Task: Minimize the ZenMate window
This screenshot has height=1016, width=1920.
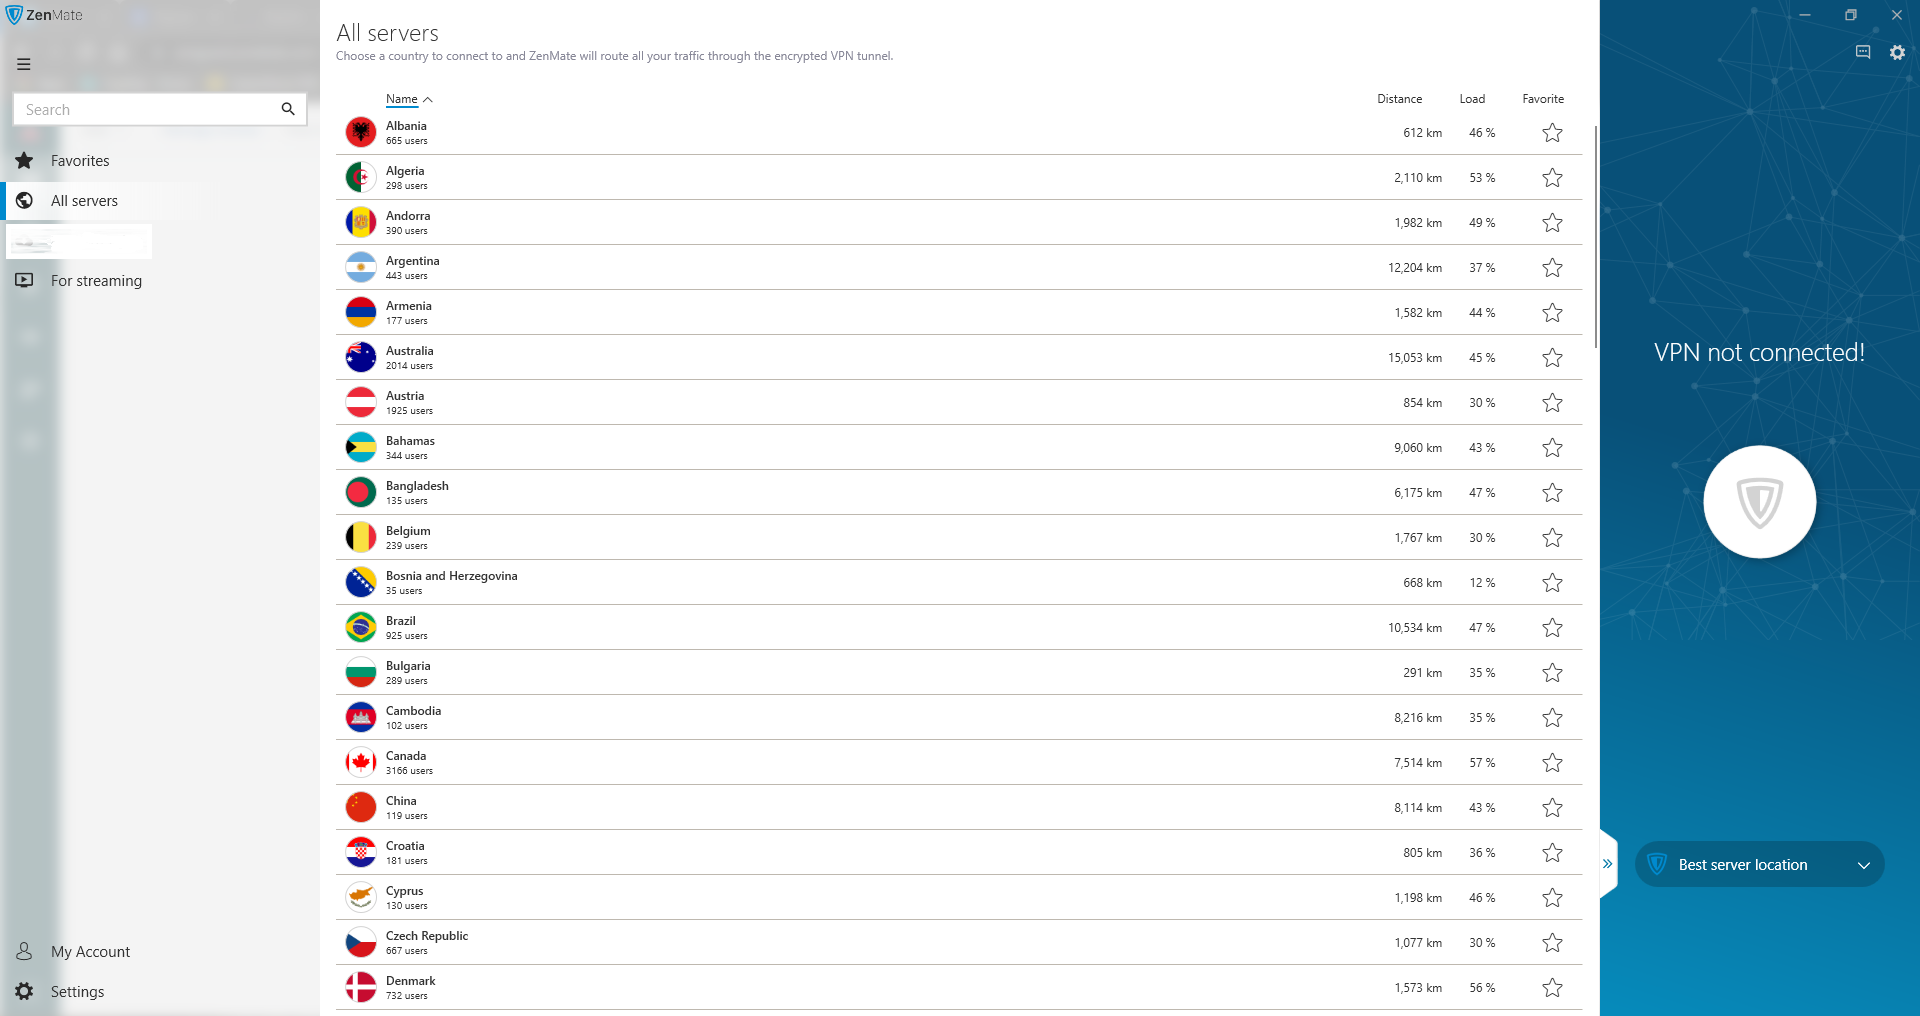Action: 1805,15
